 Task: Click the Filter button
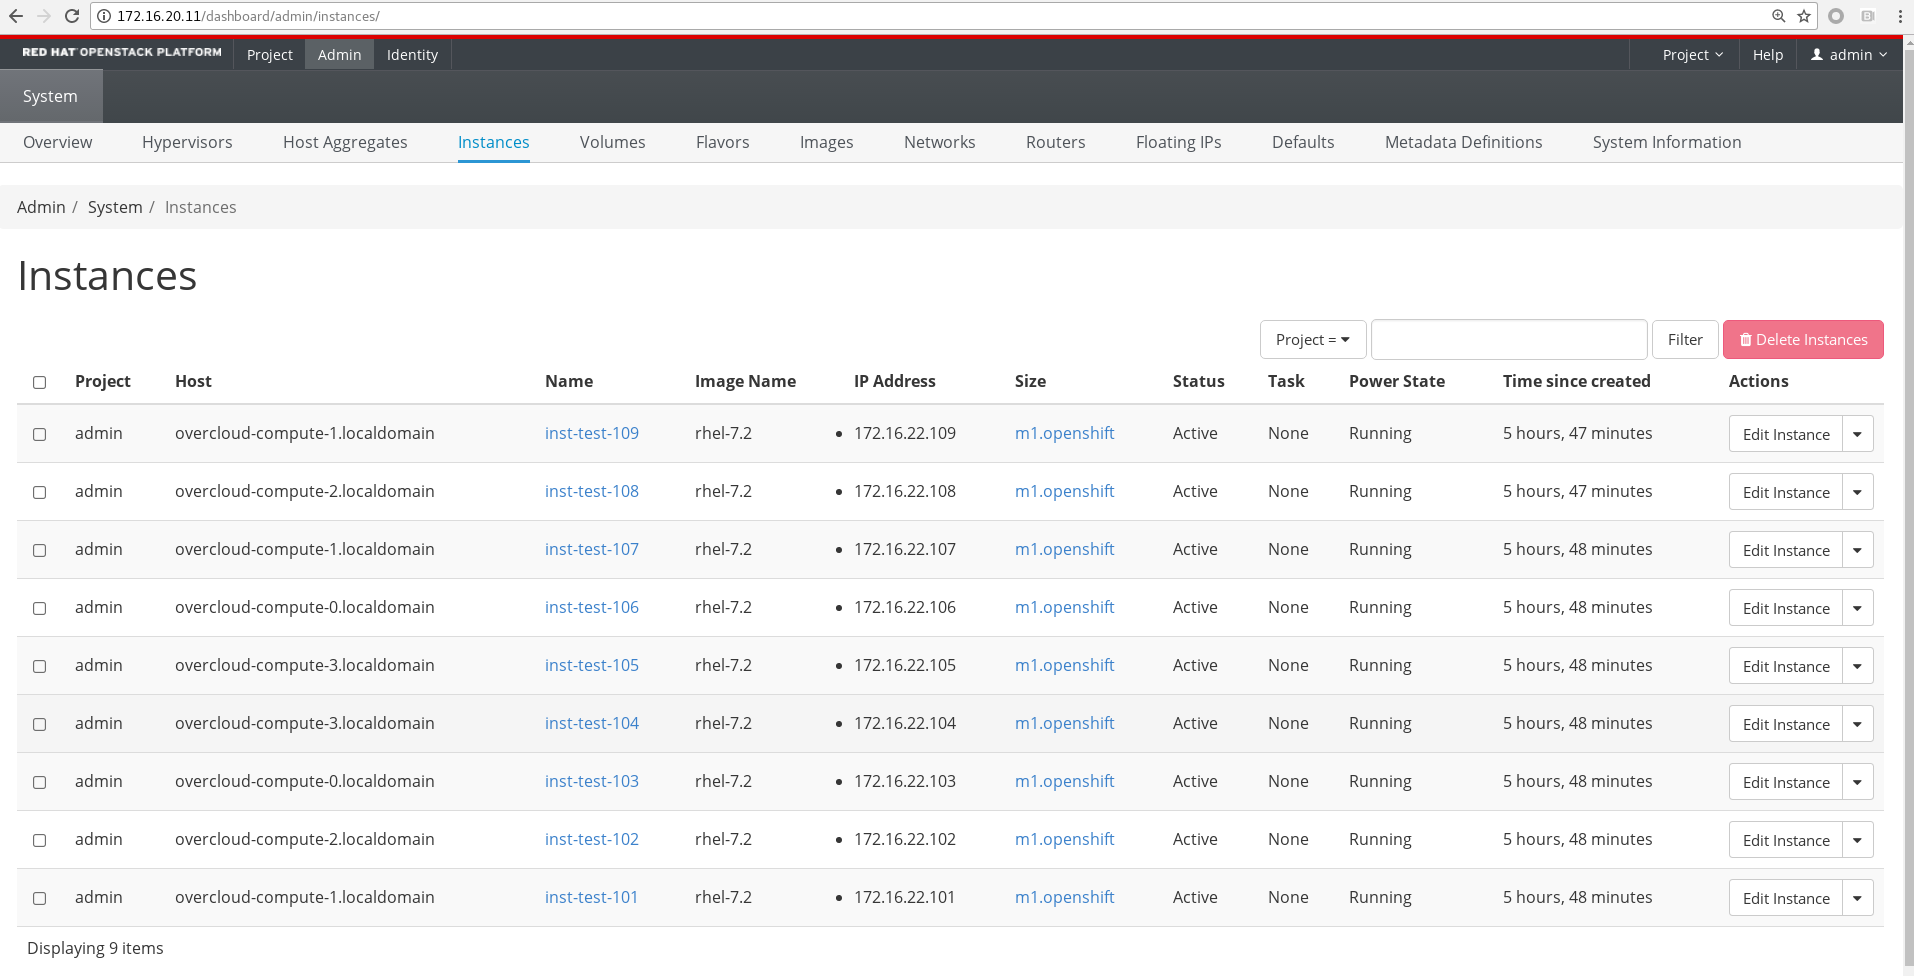pyautogui.click(x=1685, y=340)
